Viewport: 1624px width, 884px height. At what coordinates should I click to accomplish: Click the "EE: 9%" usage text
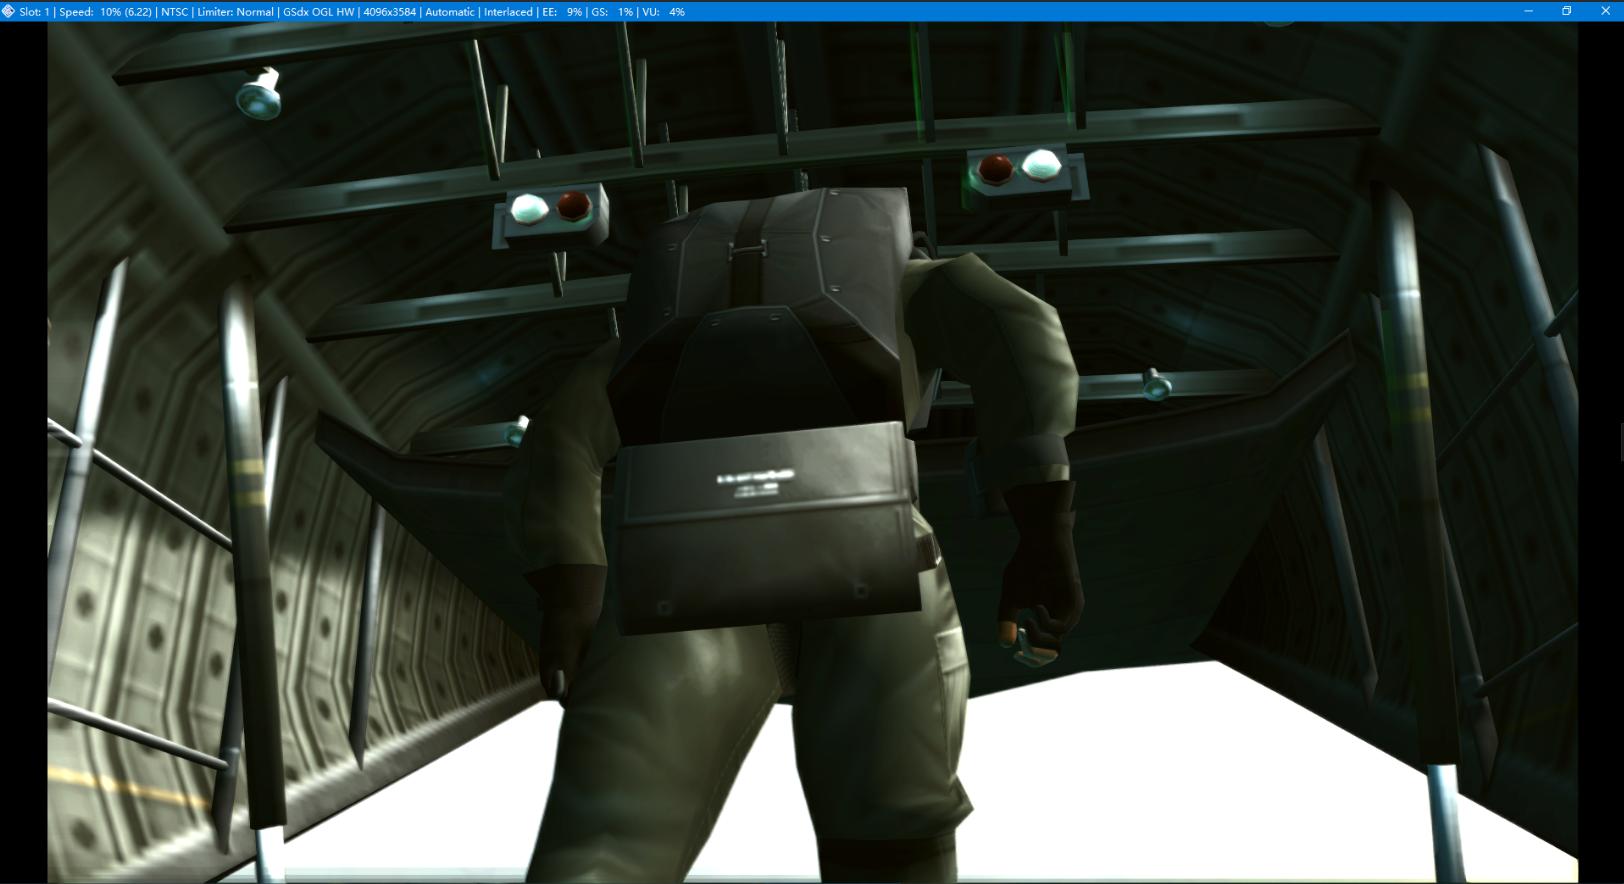(x=562, y=12)
